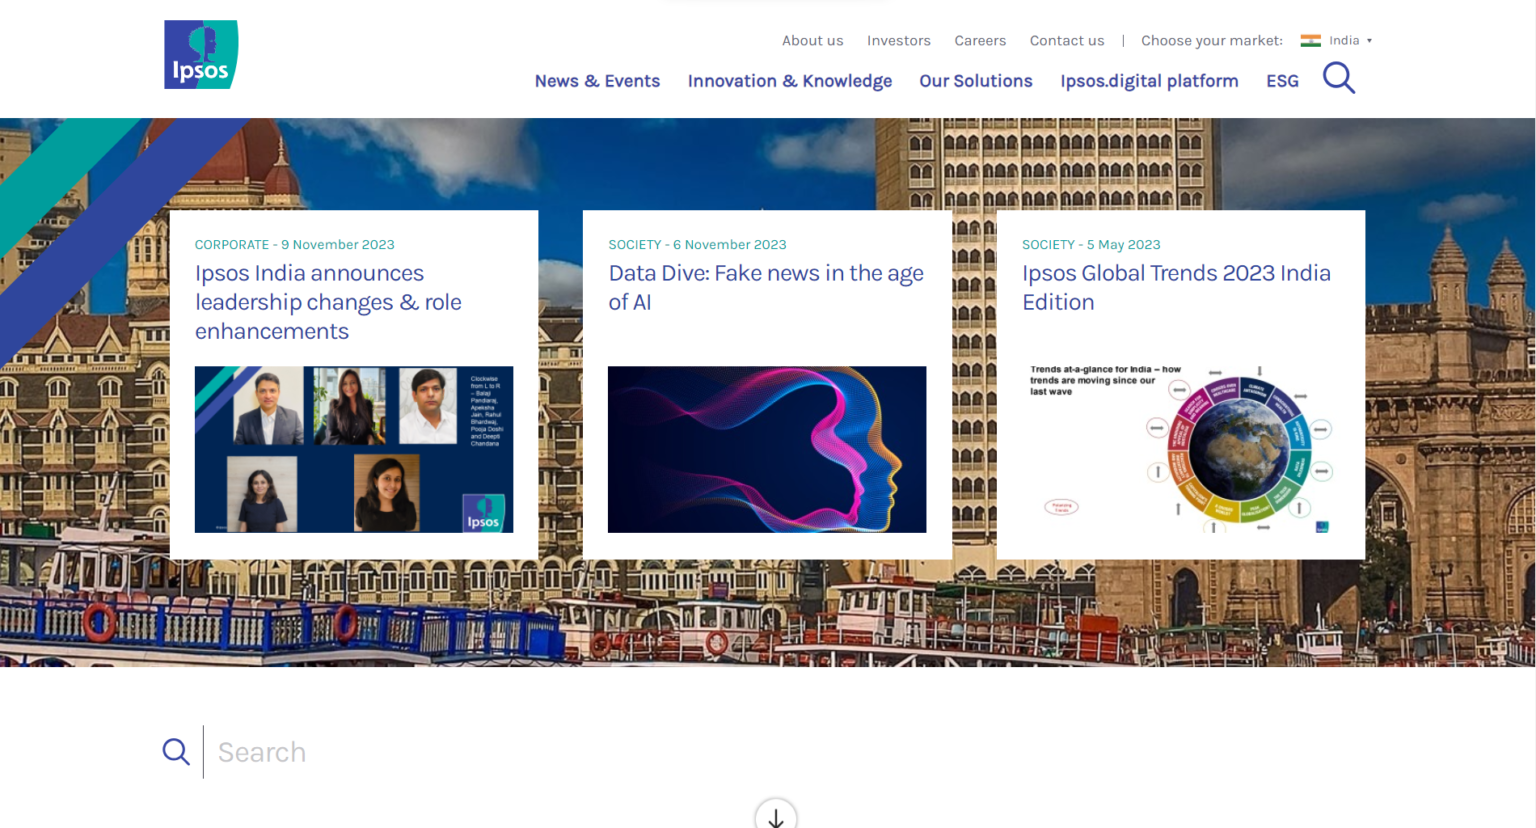This screenshot has width=1536, height=828.
Task: Open the News & Events menu
Action: point(597,81)
